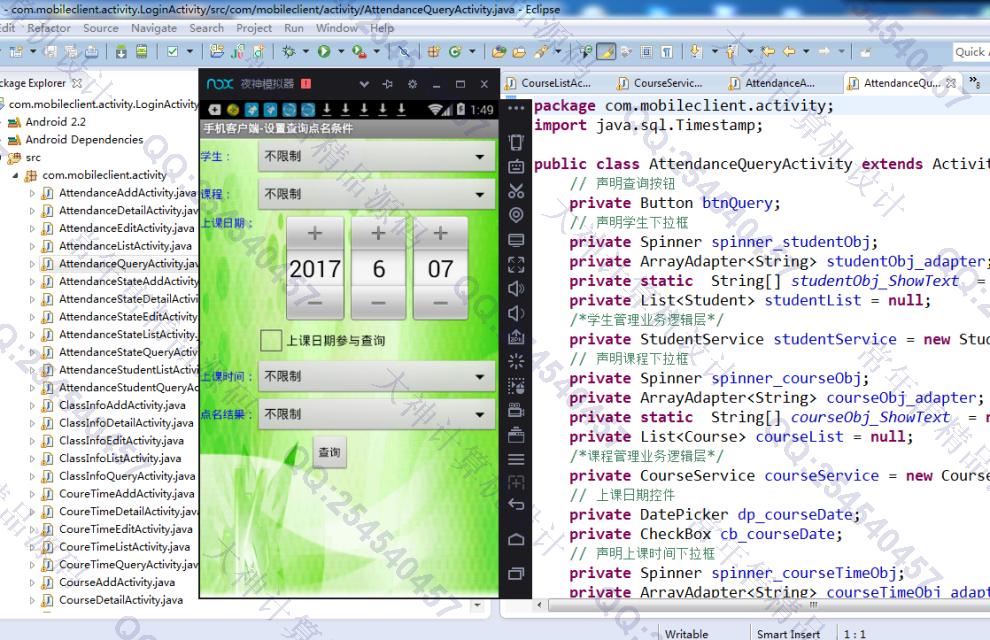Check the 上课日期参与查询 checkbox

[271, 340]
